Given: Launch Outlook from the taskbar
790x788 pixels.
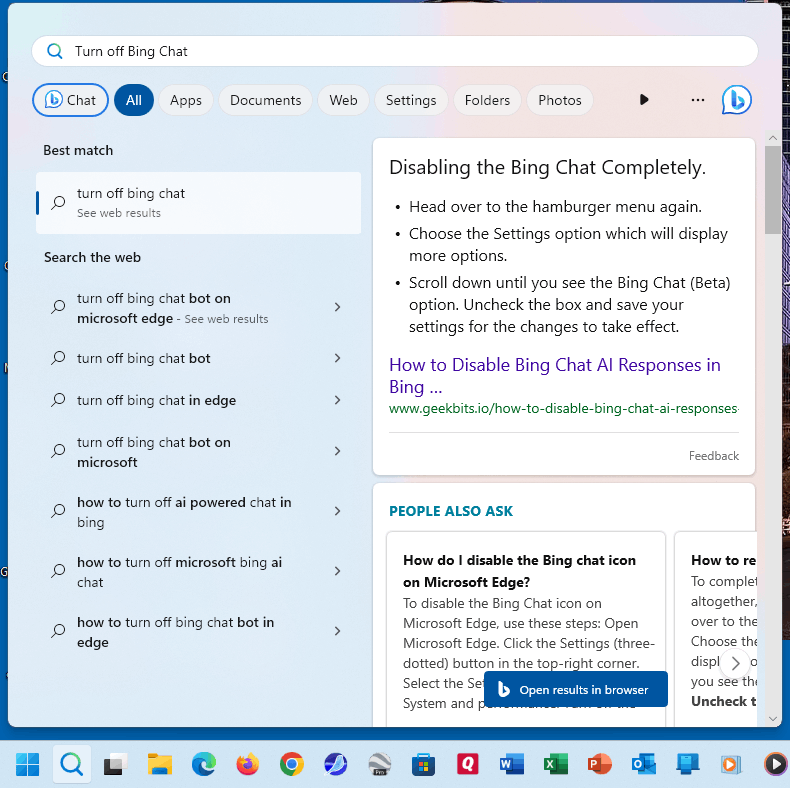Looking at the screenshot, I should (643, 765).
